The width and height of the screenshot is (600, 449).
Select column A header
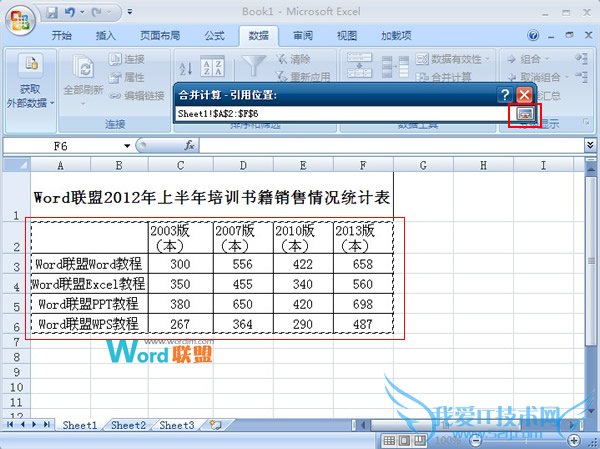coord(60,165)
